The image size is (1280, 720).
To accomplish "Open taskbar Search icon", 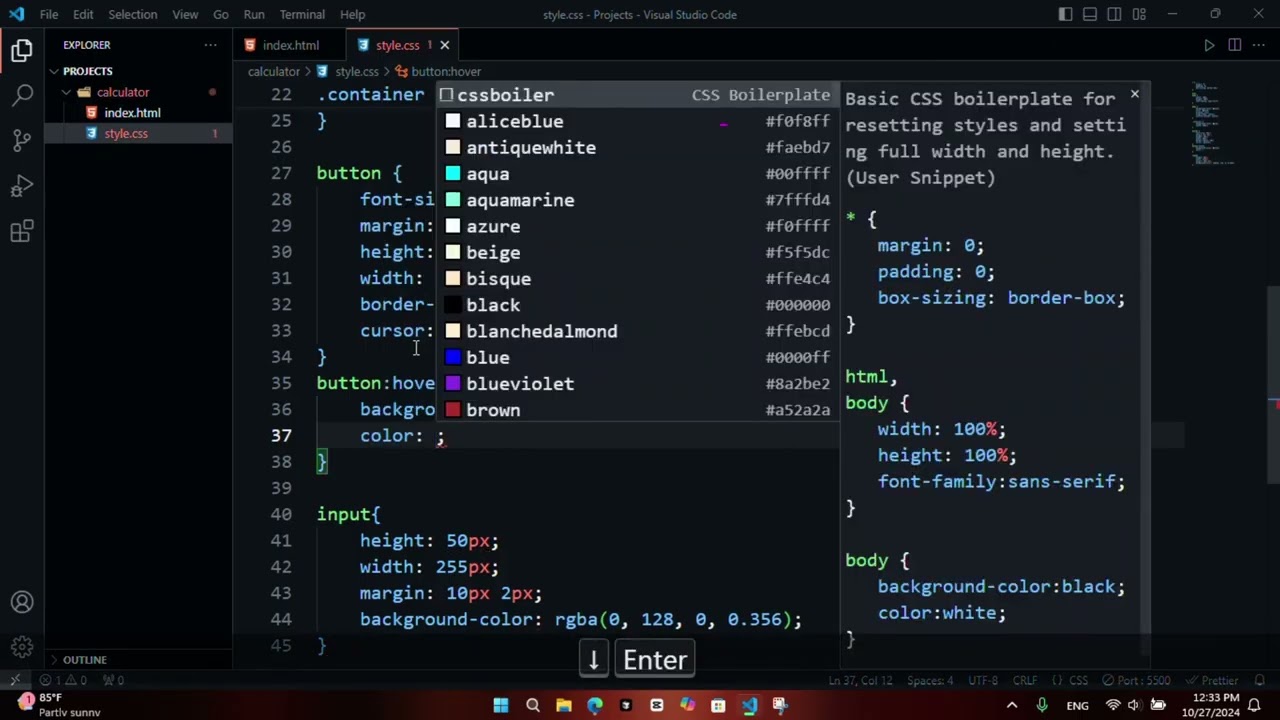I will (532, 705).
